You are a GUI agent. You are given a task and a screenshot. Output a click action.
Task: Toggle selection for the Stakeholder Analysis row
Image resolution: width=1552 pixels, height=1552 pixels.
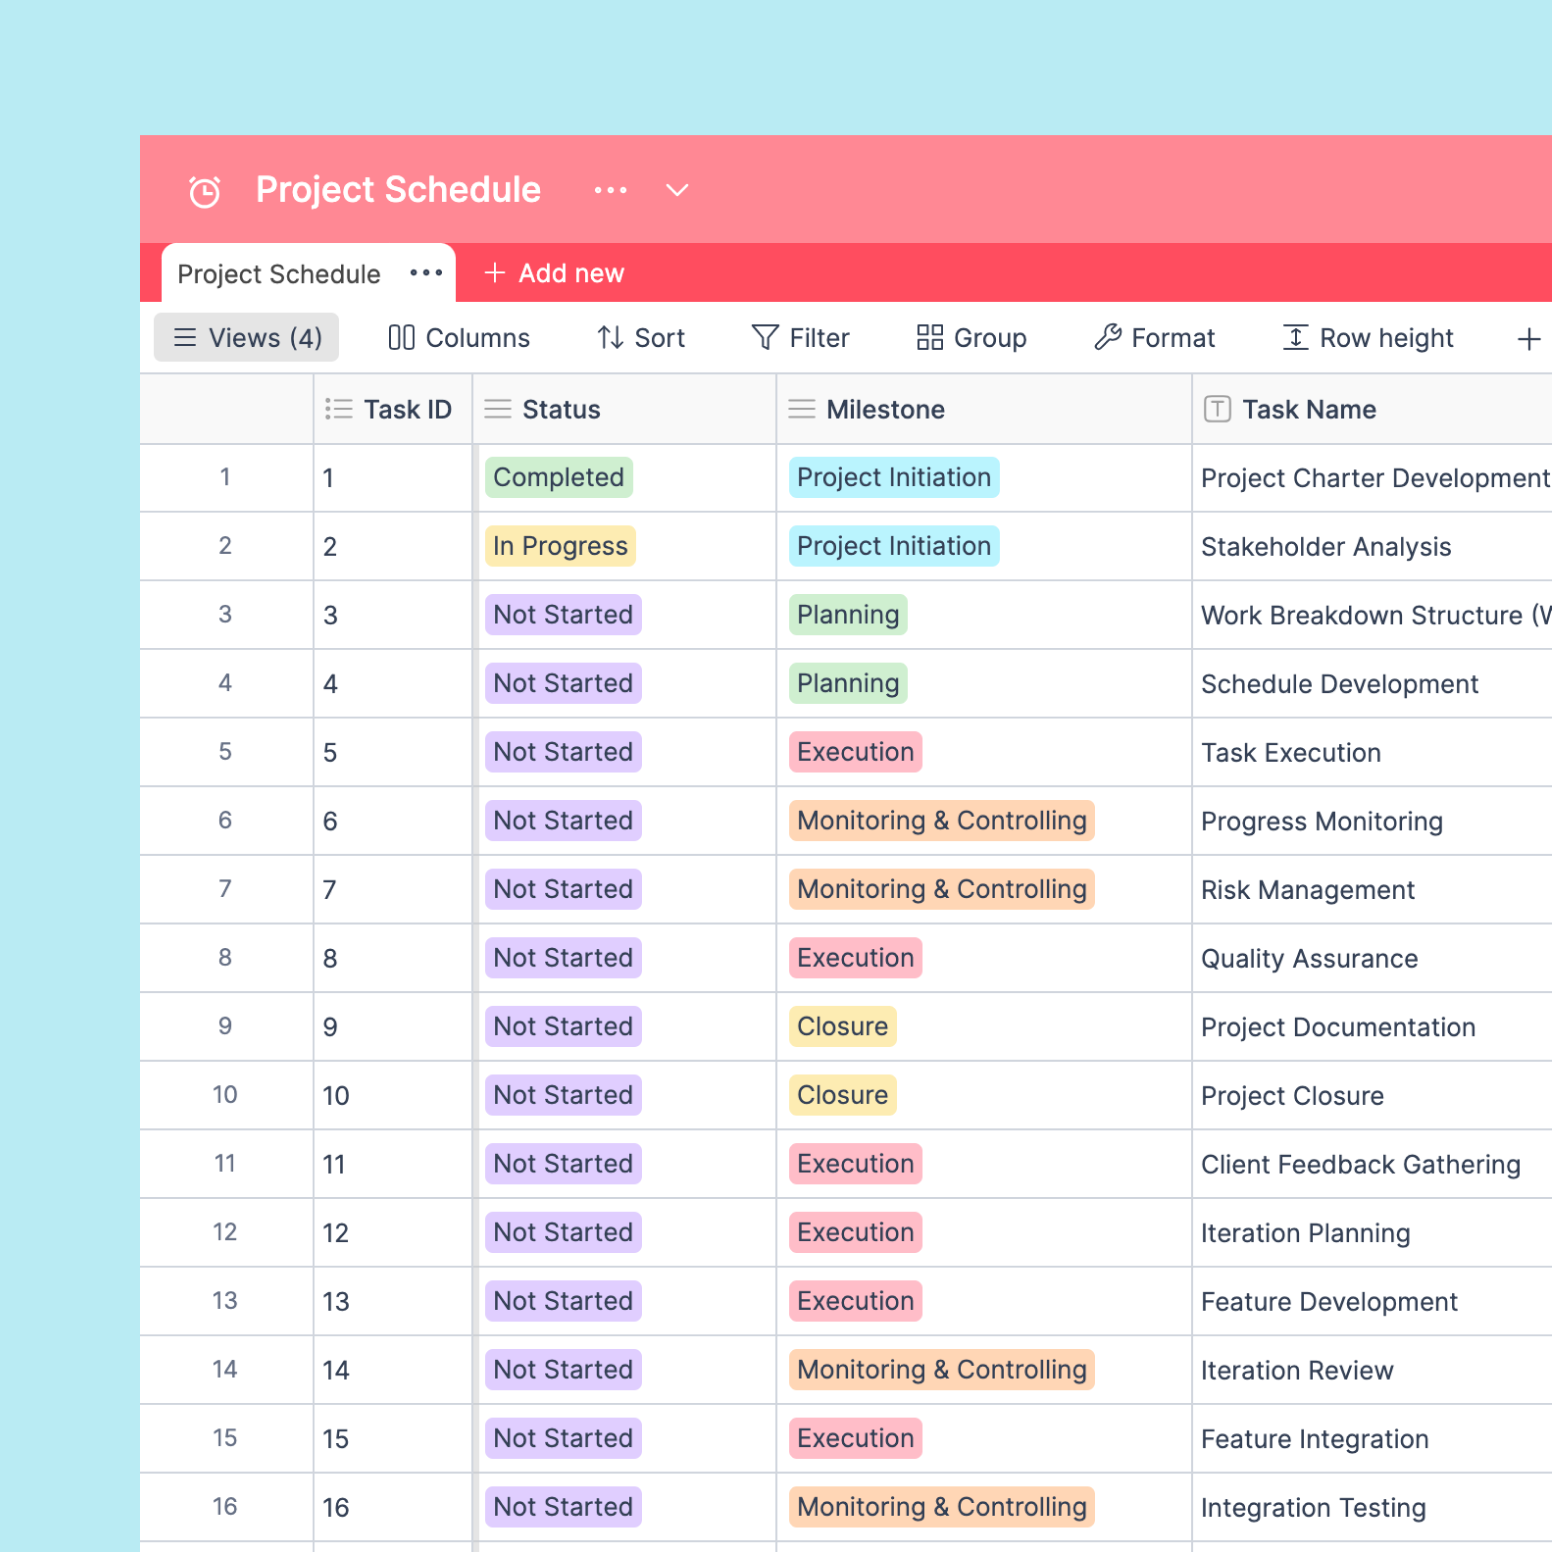tap(225, 546)
